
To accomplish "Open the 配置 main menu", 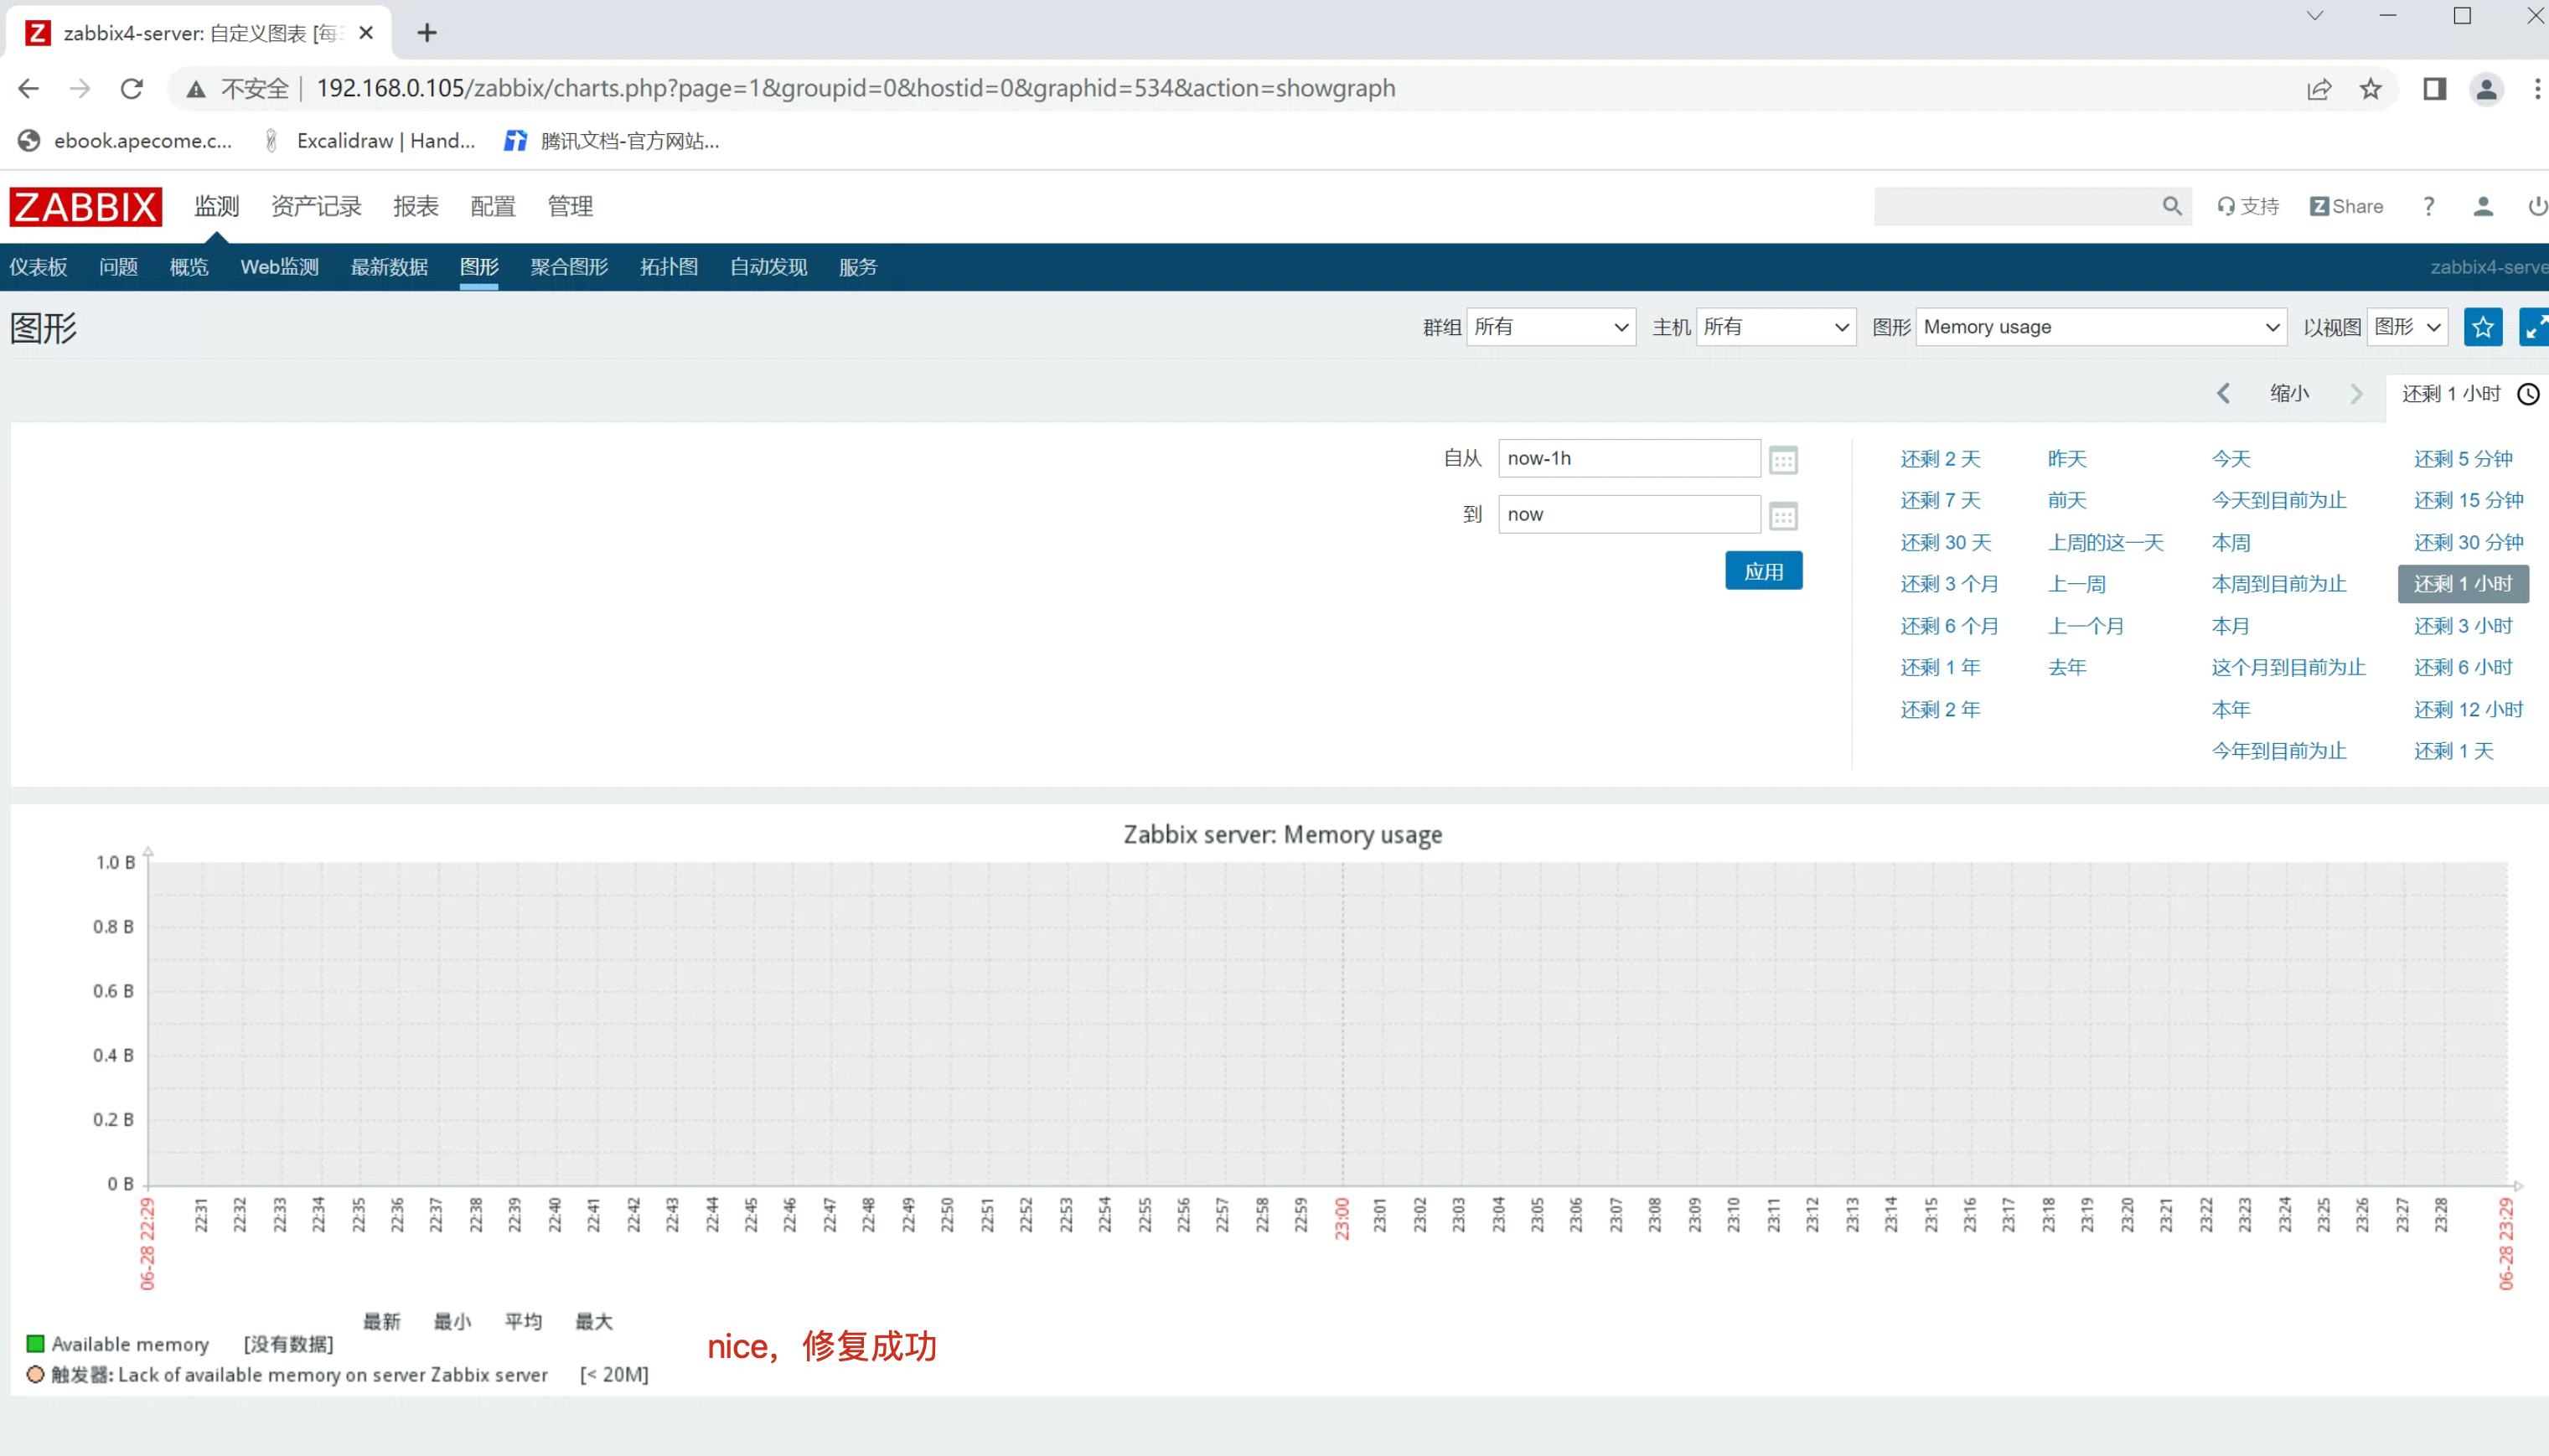I will (493, 206).
